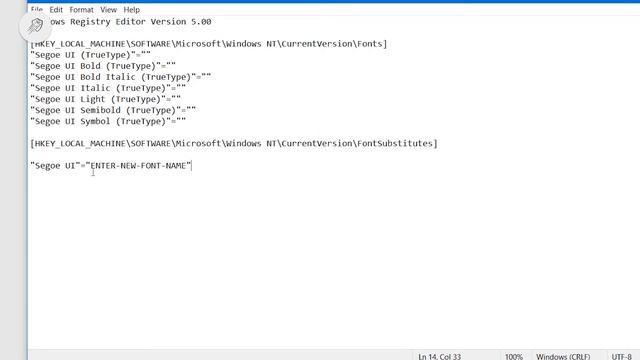Image resolution: width=640 pixels, height=360 pixels.
Task: Click the UTF-8 encoding indicator
Action: 621,356
